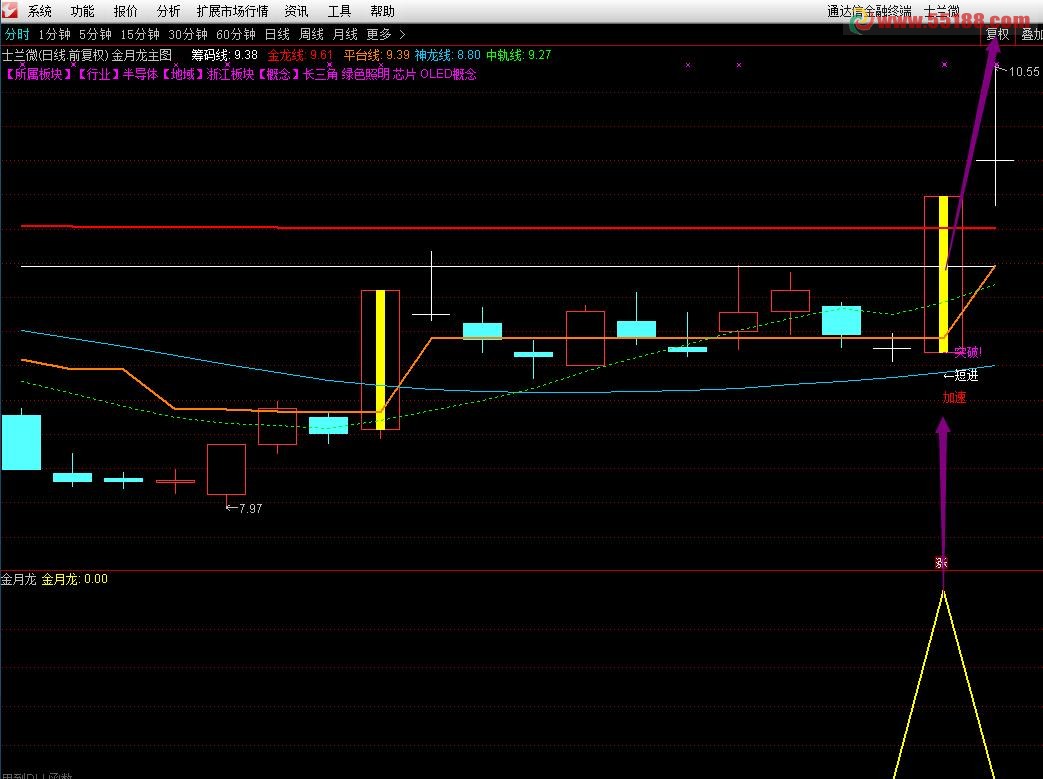Click the 涨 signal icon marker

(940, 563)
